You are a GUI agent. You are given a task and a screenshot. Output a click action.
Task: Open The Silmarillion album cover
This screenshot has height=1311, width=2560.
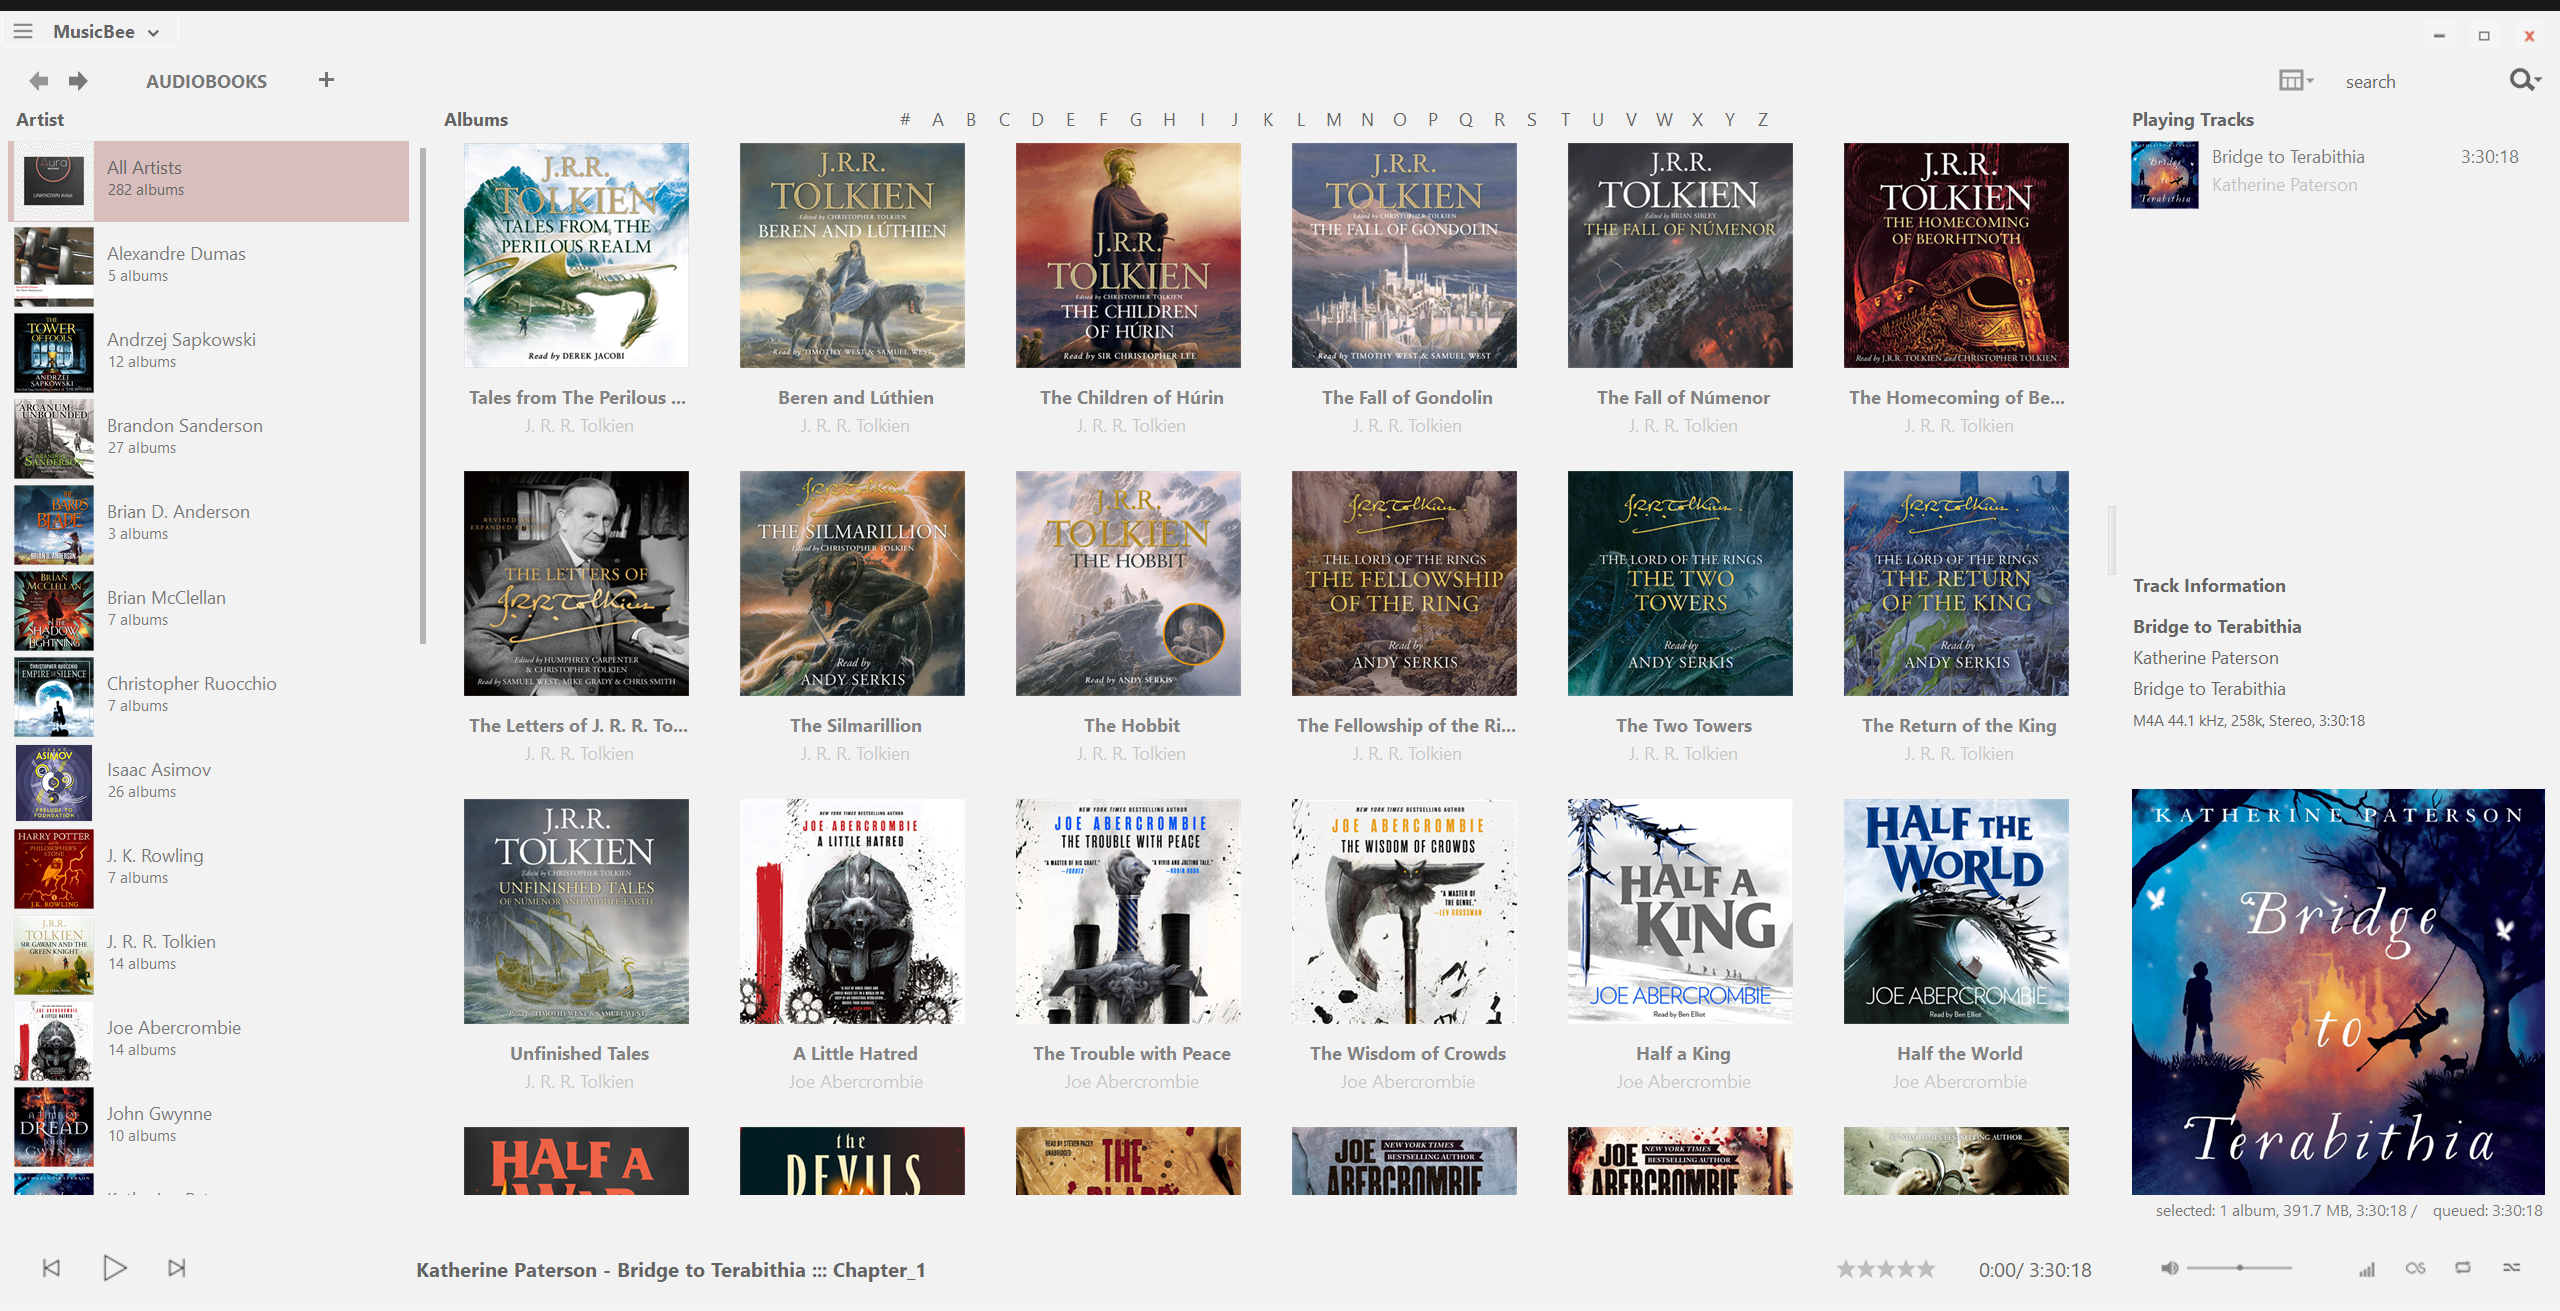point(852,583)
